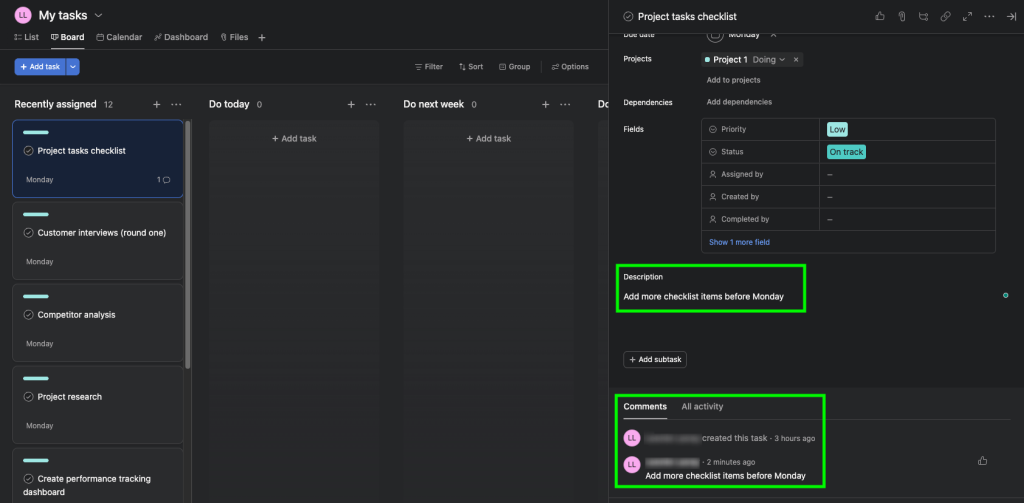Click the teal dot indicator beside the description

(x=1006, y=295)
